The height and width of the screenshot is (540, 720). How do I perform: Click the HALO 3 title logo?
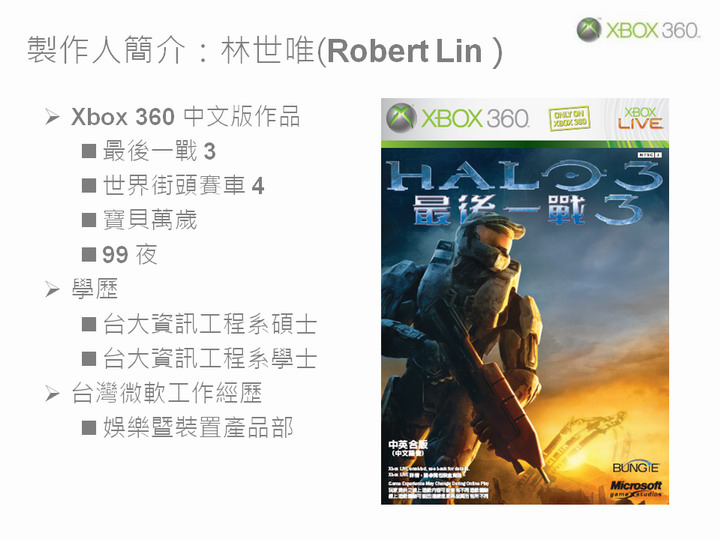(x=524, y=175)
